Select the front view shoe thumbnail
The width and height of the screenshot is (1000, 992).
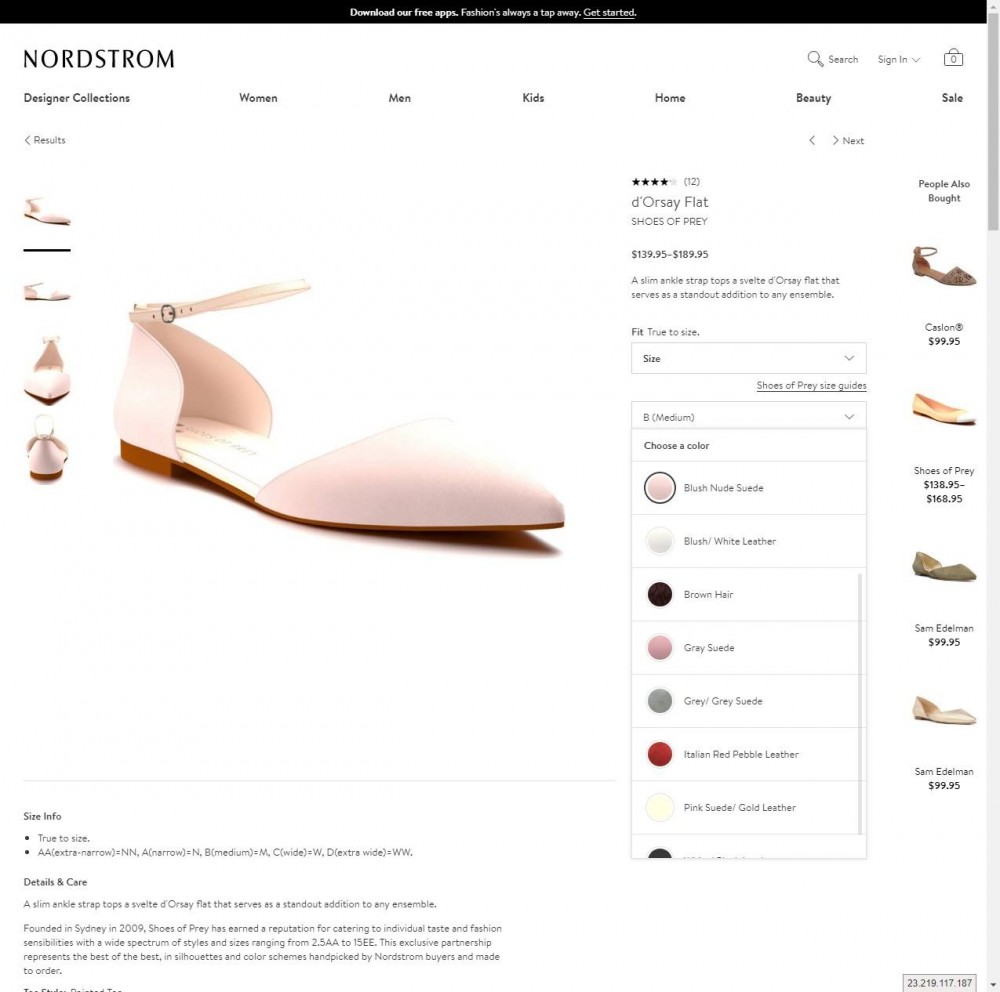tap(47, 371)
